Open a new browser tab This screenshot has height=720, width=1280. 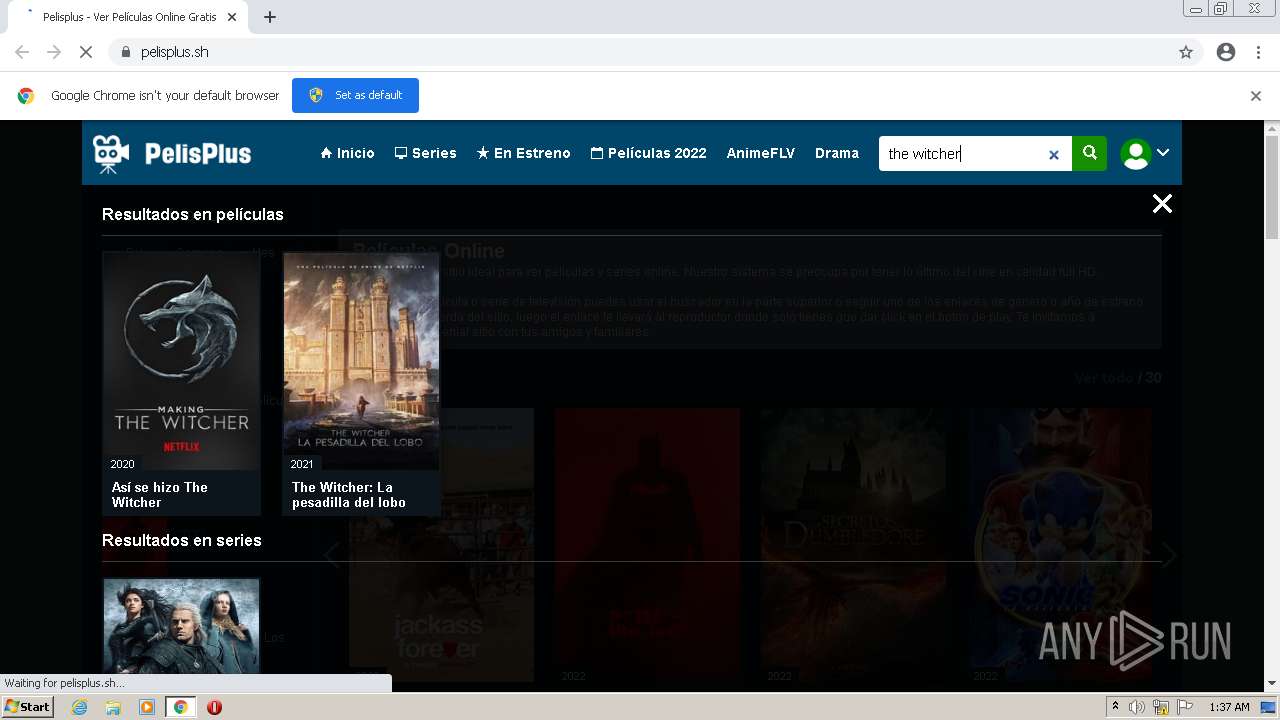click(270, 17)
